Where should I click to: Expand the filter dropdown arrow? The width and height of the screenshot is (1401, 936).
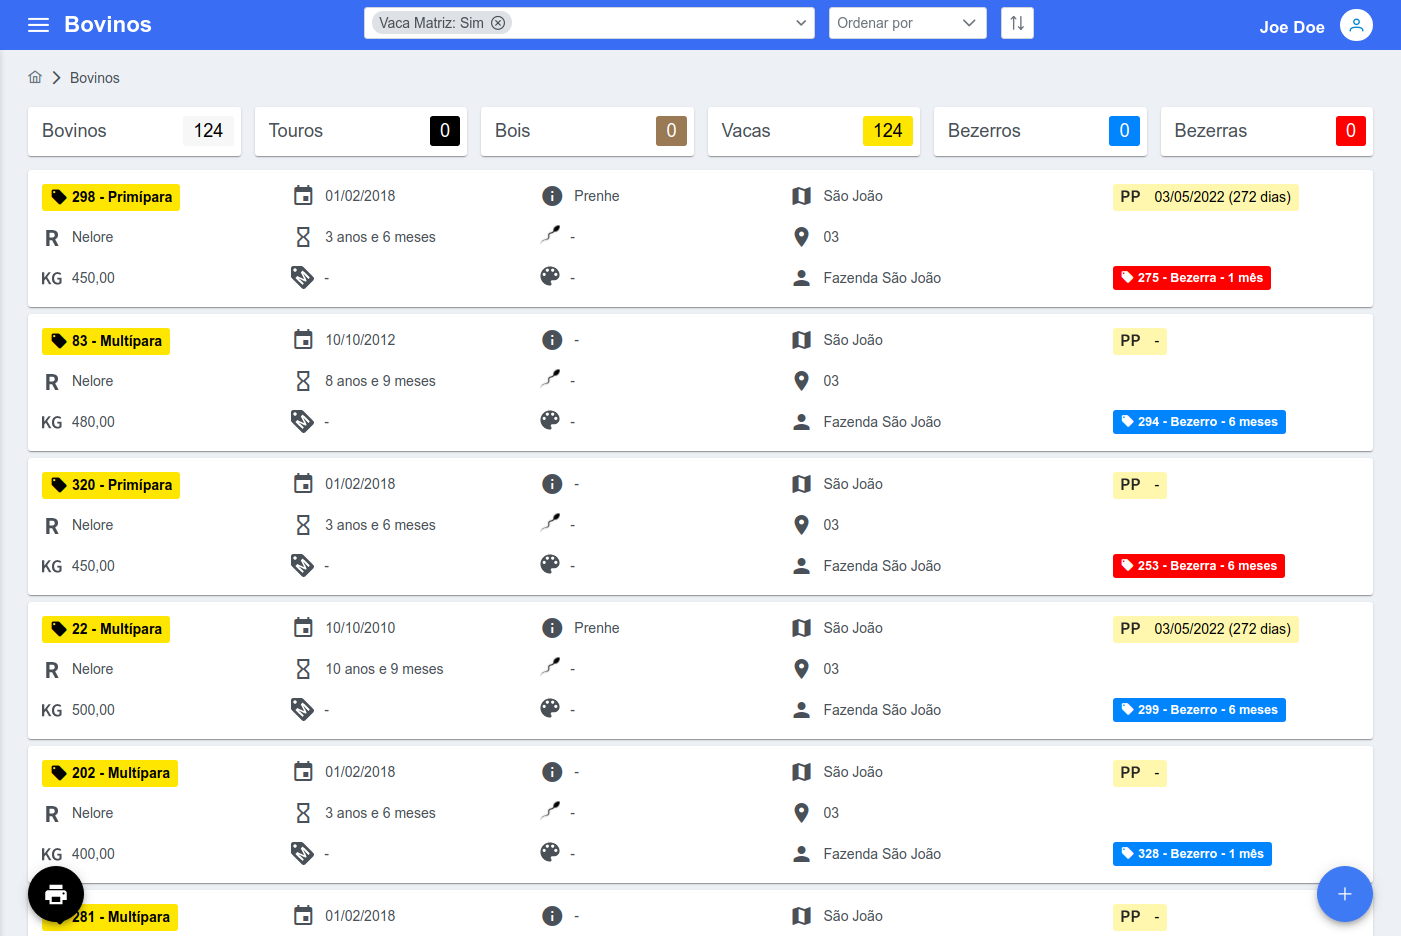point(802,23)
